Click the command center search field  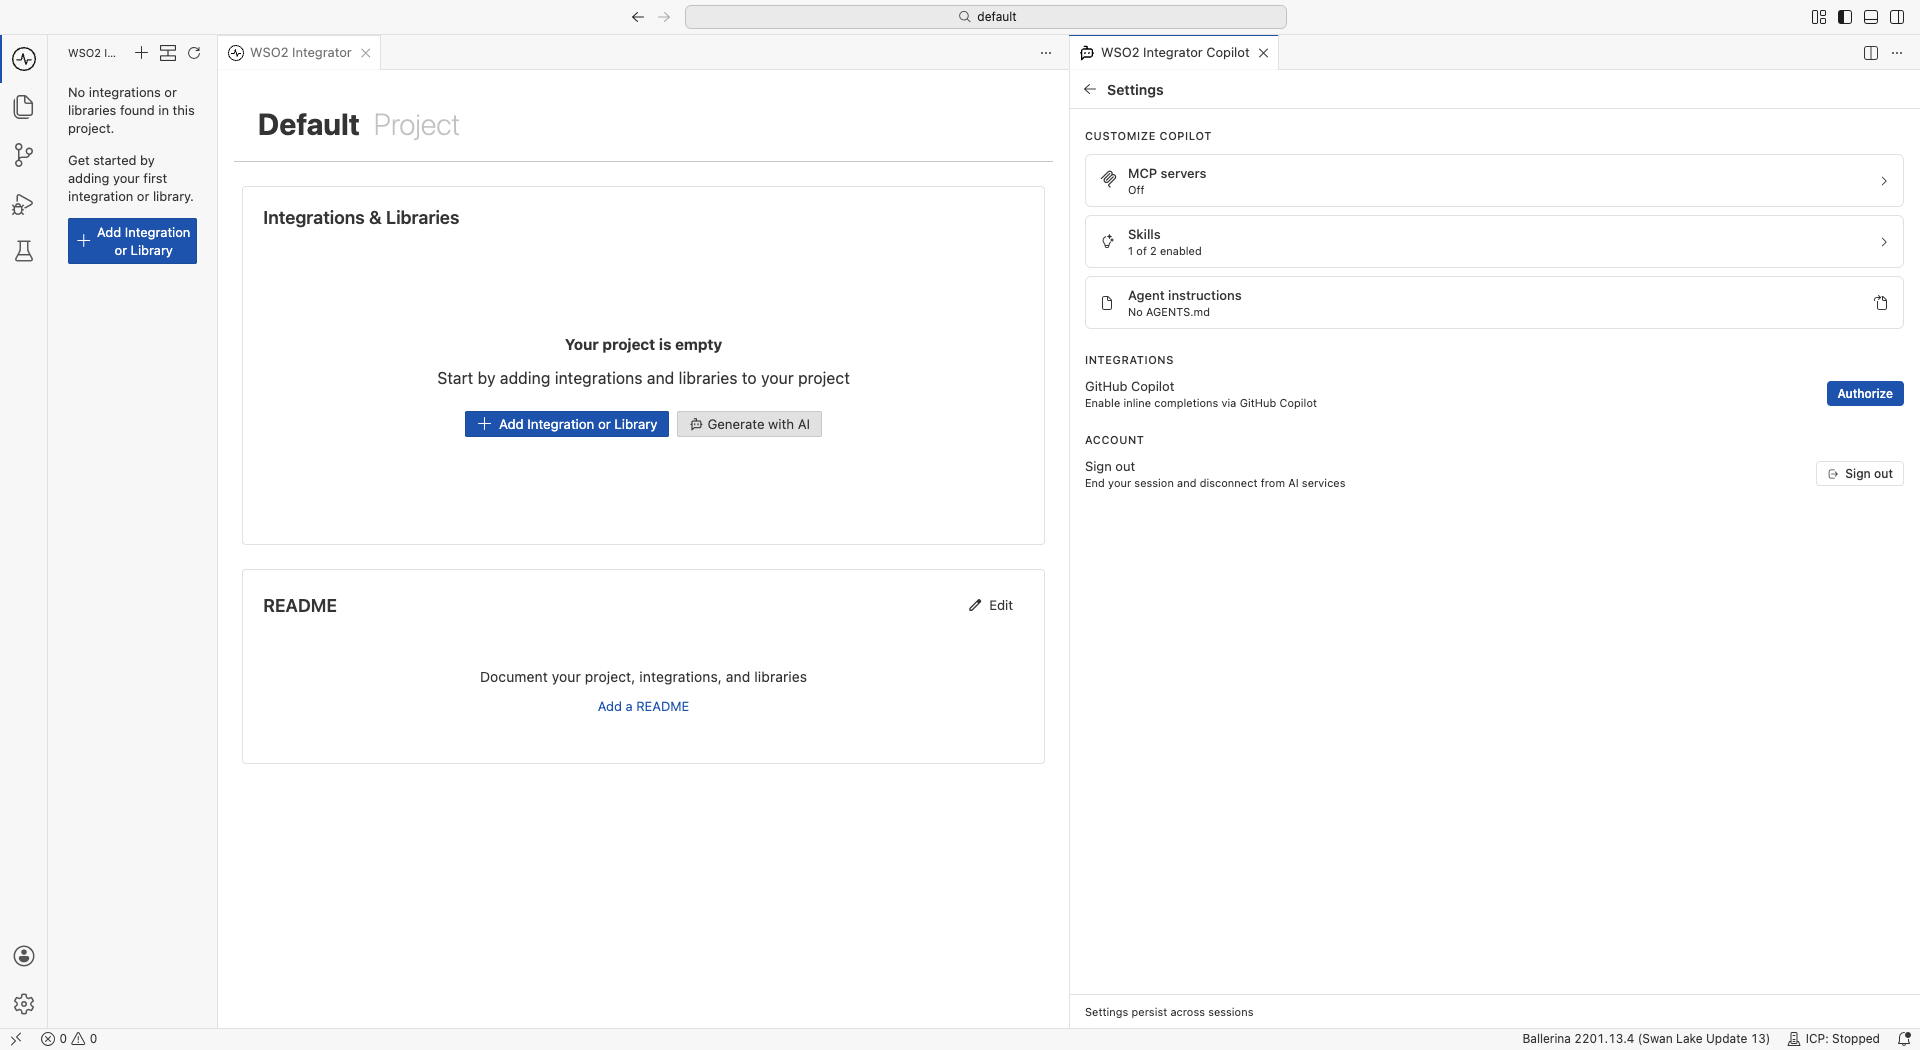pos(986,17)
